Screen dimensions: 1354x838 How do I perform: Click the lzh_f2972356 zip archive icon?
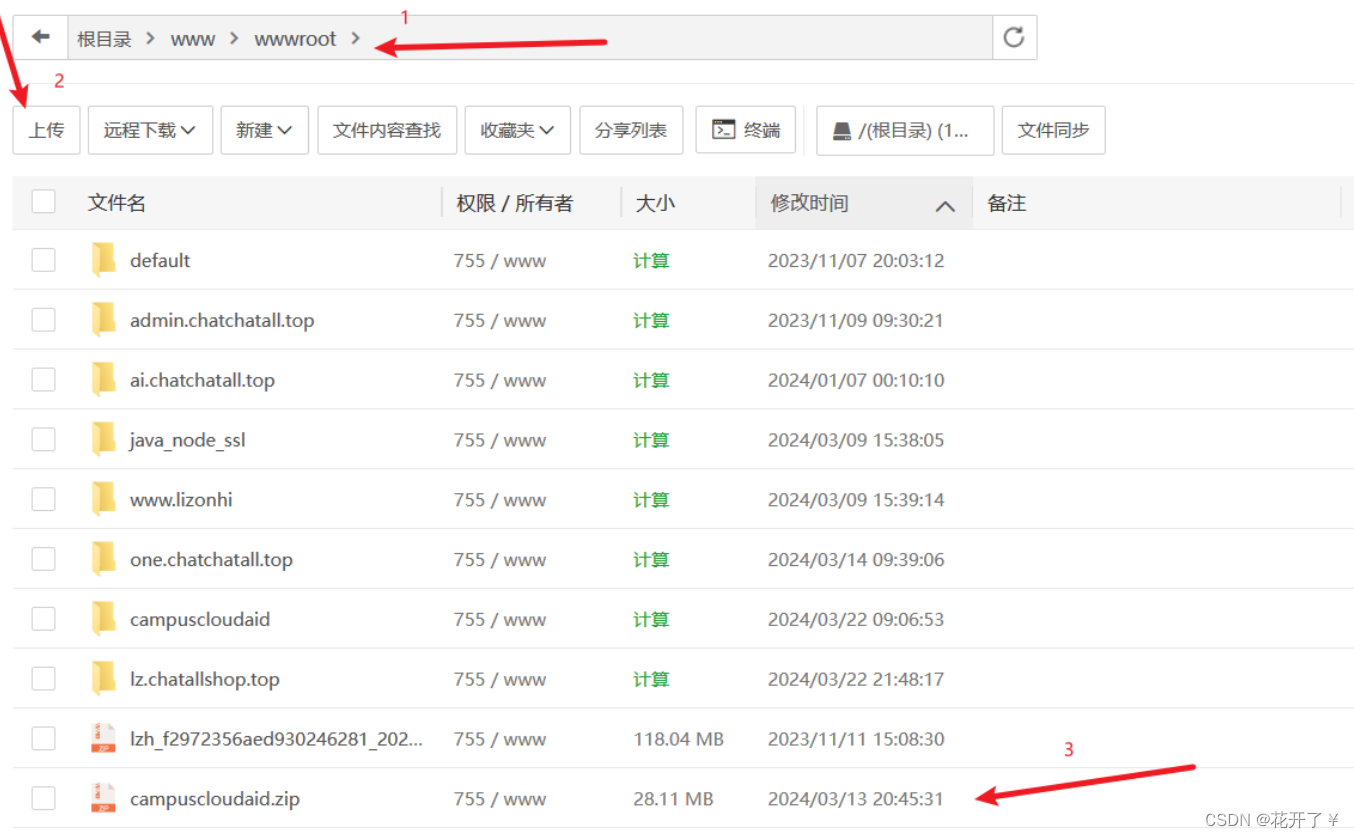tap(104, 738)
